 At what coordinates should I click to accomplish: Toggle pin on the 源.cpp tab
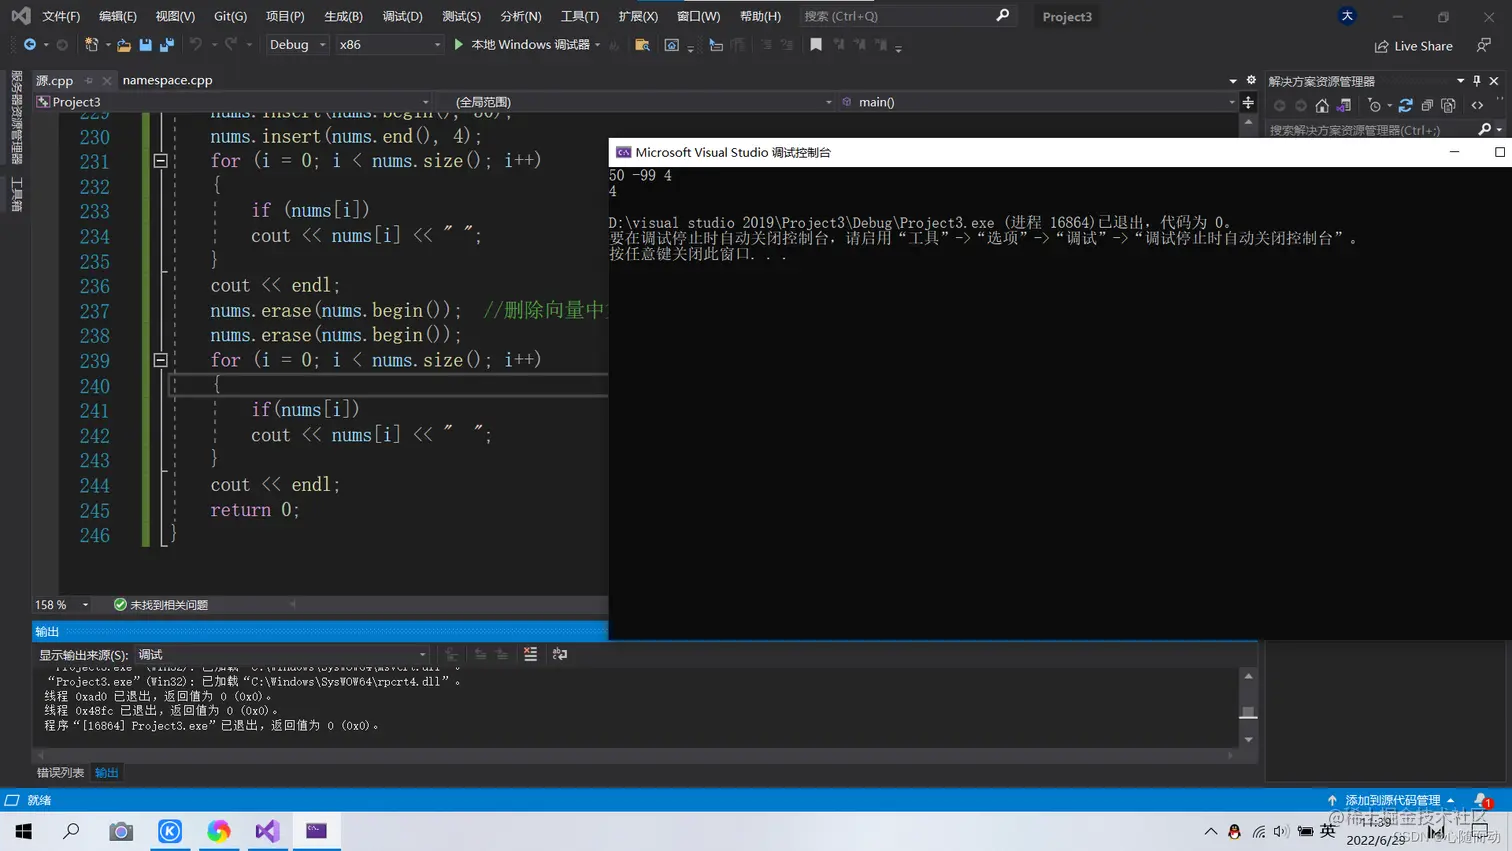coord(89,81)
